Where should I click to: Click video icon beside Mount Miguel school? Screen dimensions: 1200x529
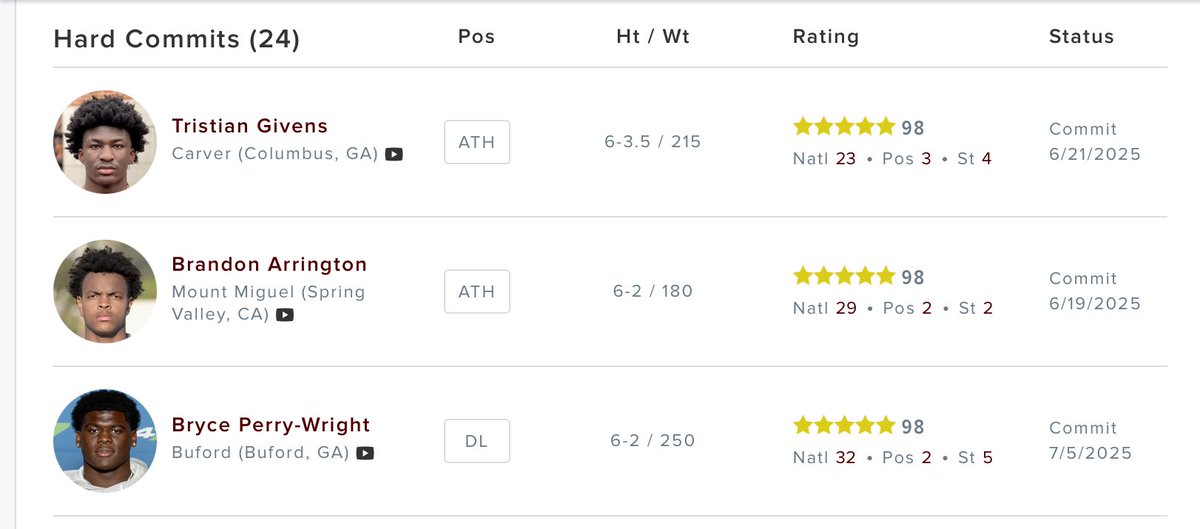(285, 315)
